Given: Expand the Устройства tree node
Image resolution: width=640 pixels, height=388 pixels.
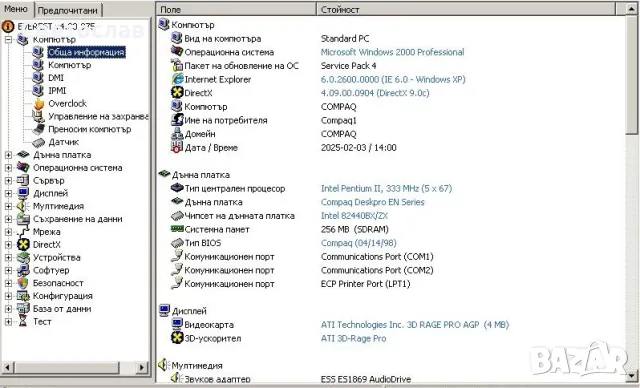Looking at the screenshot, I should click(x=8, y=257).
